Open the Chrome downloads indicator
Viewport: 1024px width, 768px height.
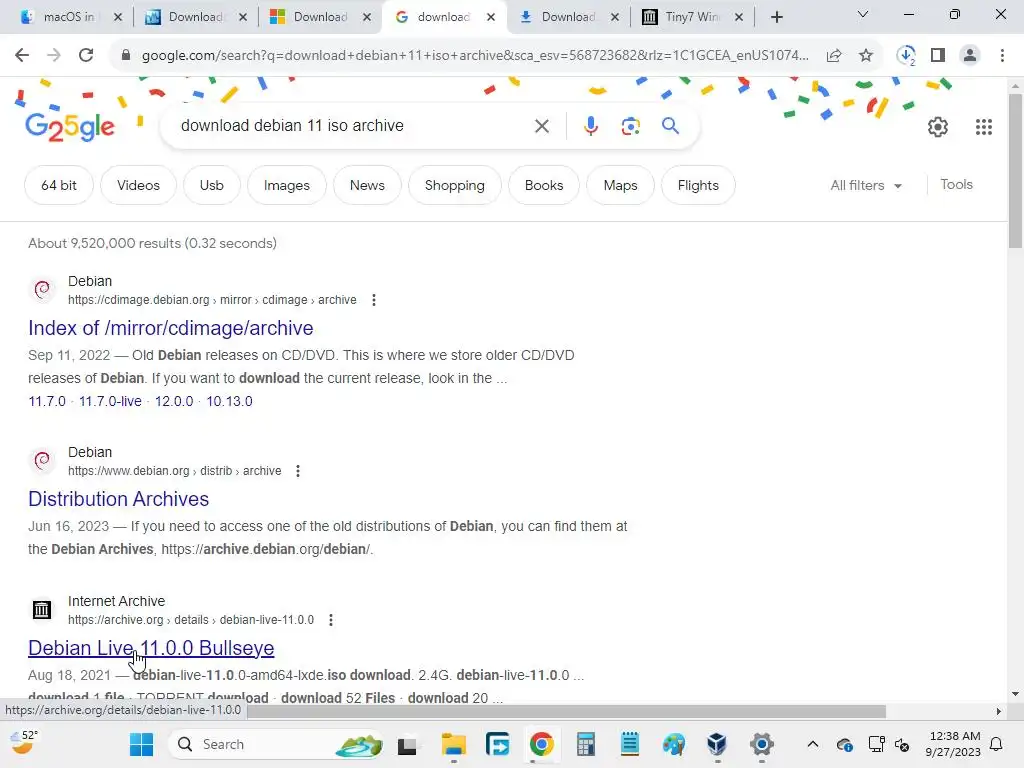coord(906,56)
